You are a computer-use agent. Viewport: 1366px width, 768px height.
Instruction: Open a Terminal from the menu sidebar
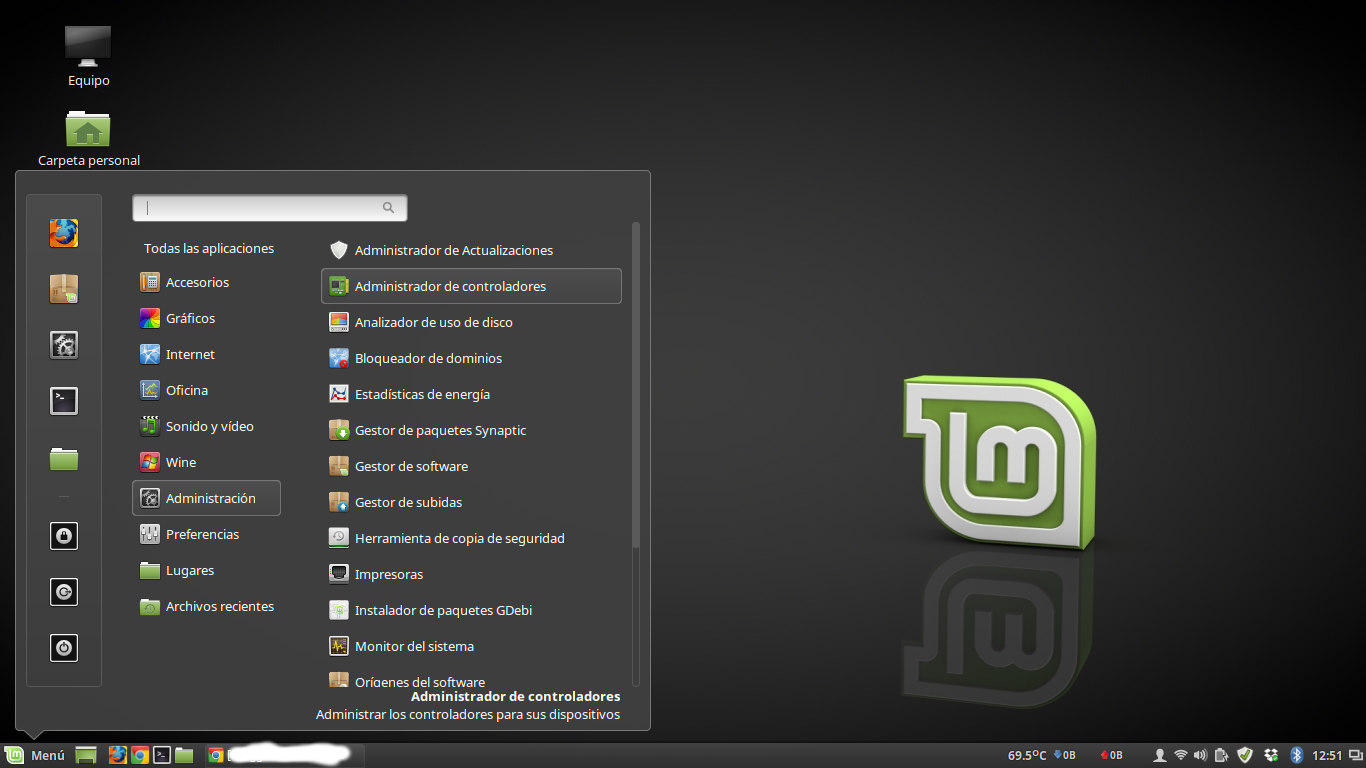64,400
